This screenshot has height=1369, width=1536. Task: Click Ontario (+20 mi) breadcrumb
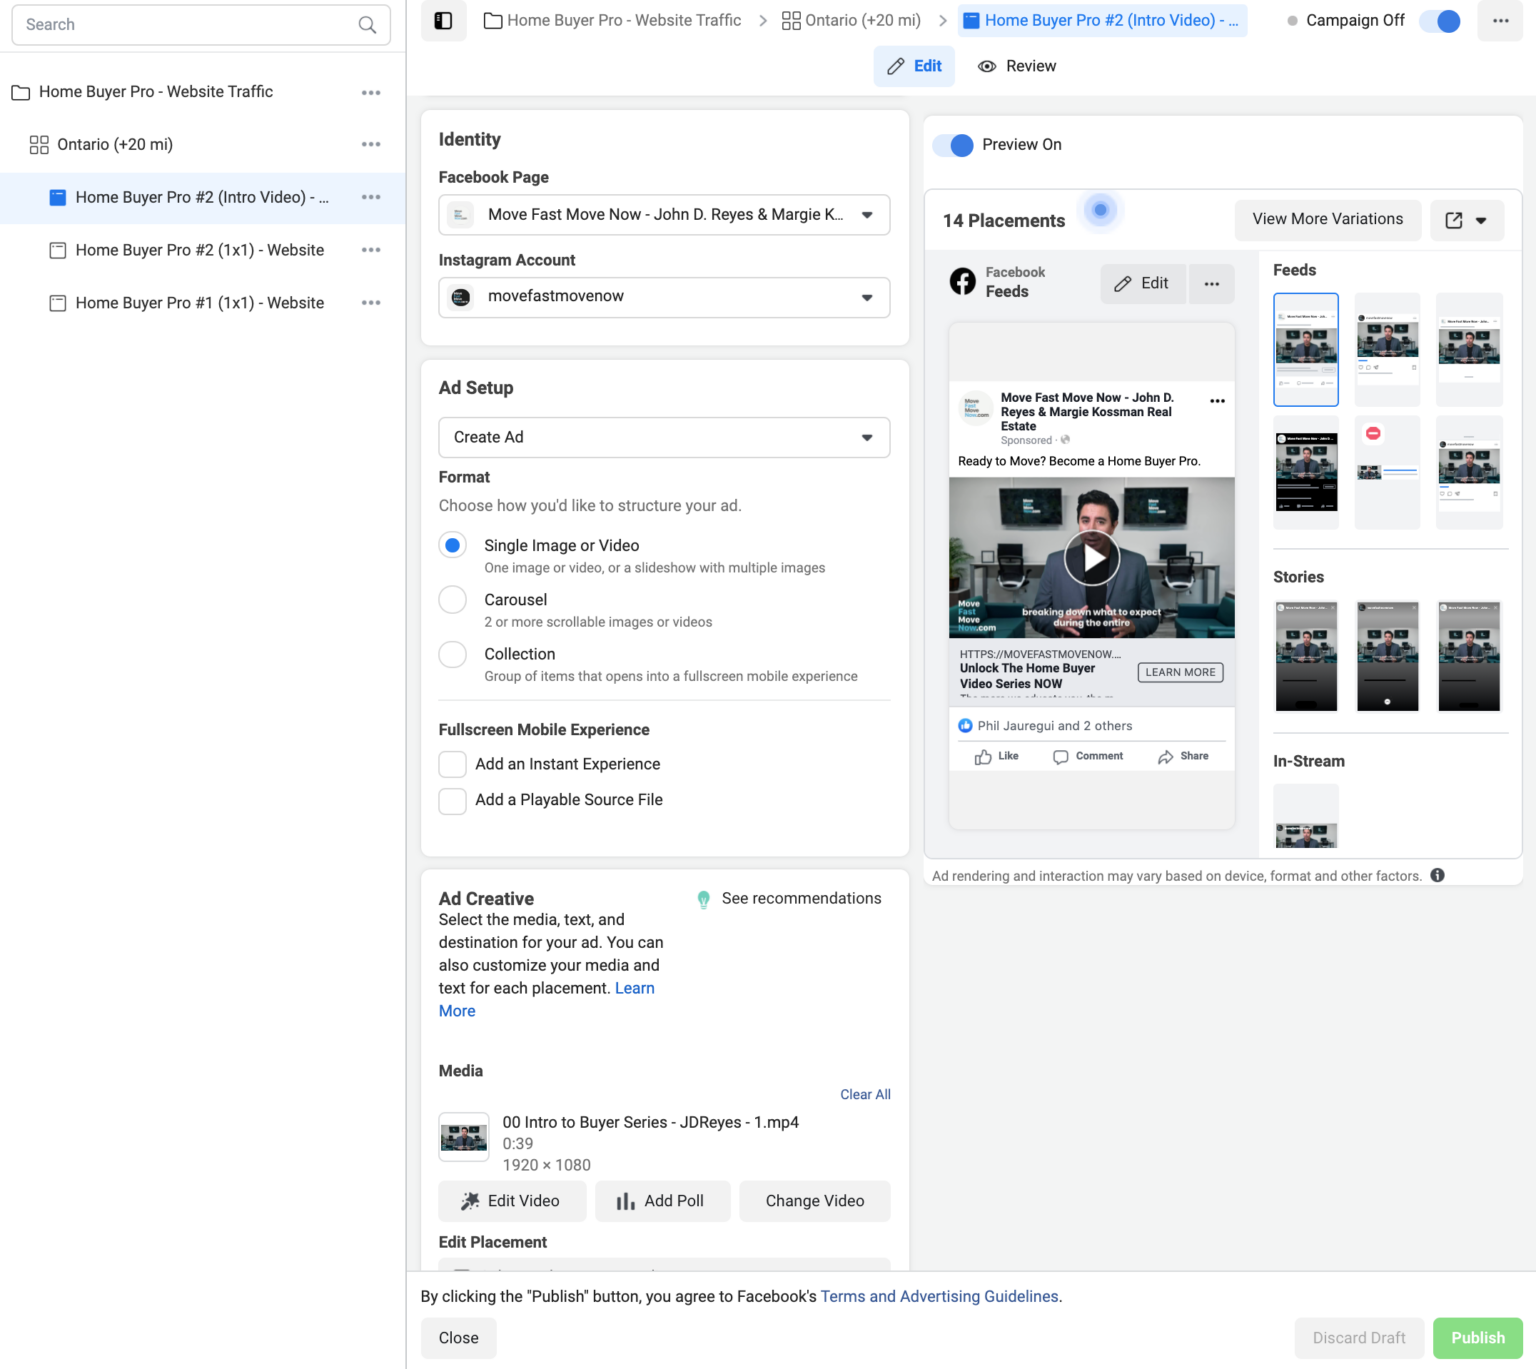click(863, 20)
